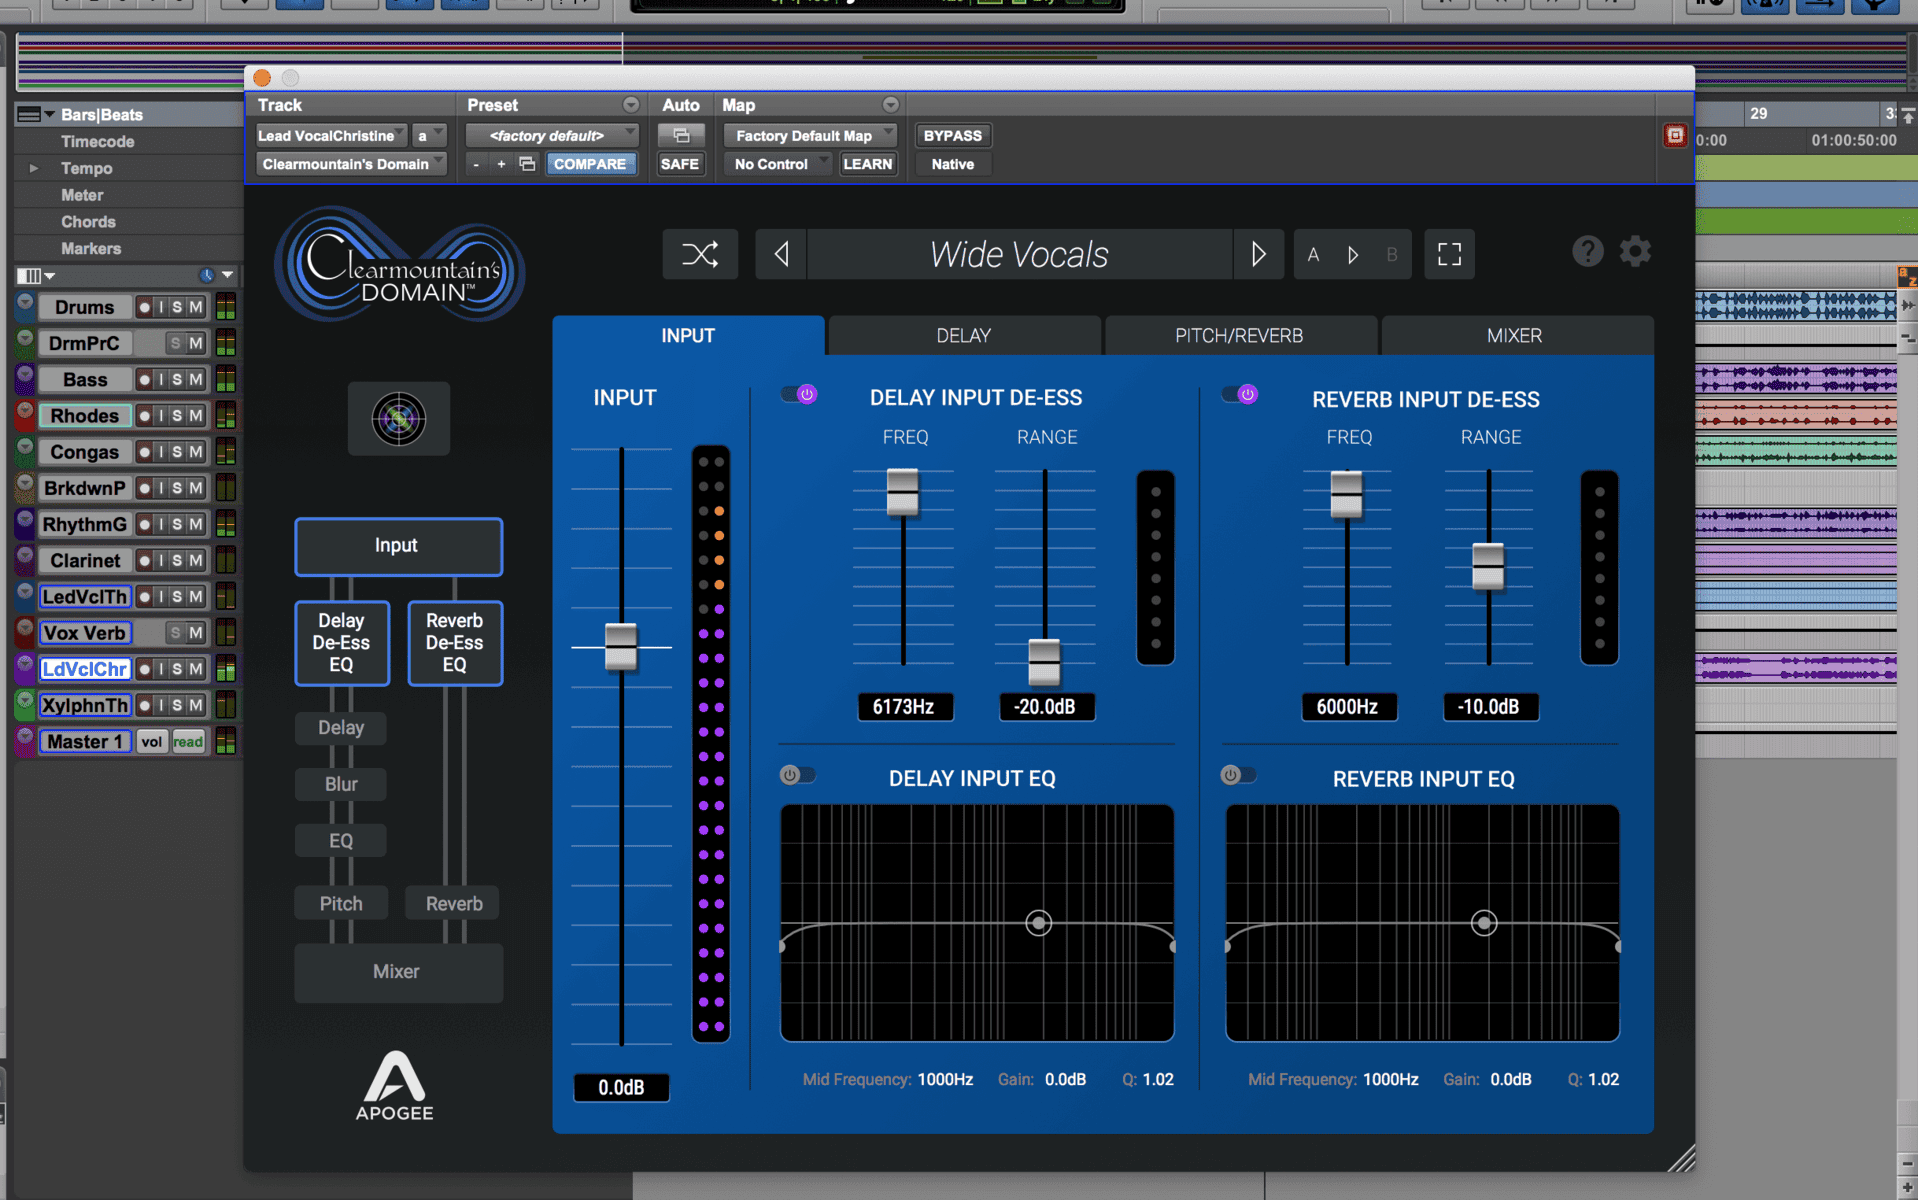Image resolution: width=1918 pixels, height=1200 pixels.
Task: Toggle the LdVclChr track show/hide dot
Action: coord(25,666)
